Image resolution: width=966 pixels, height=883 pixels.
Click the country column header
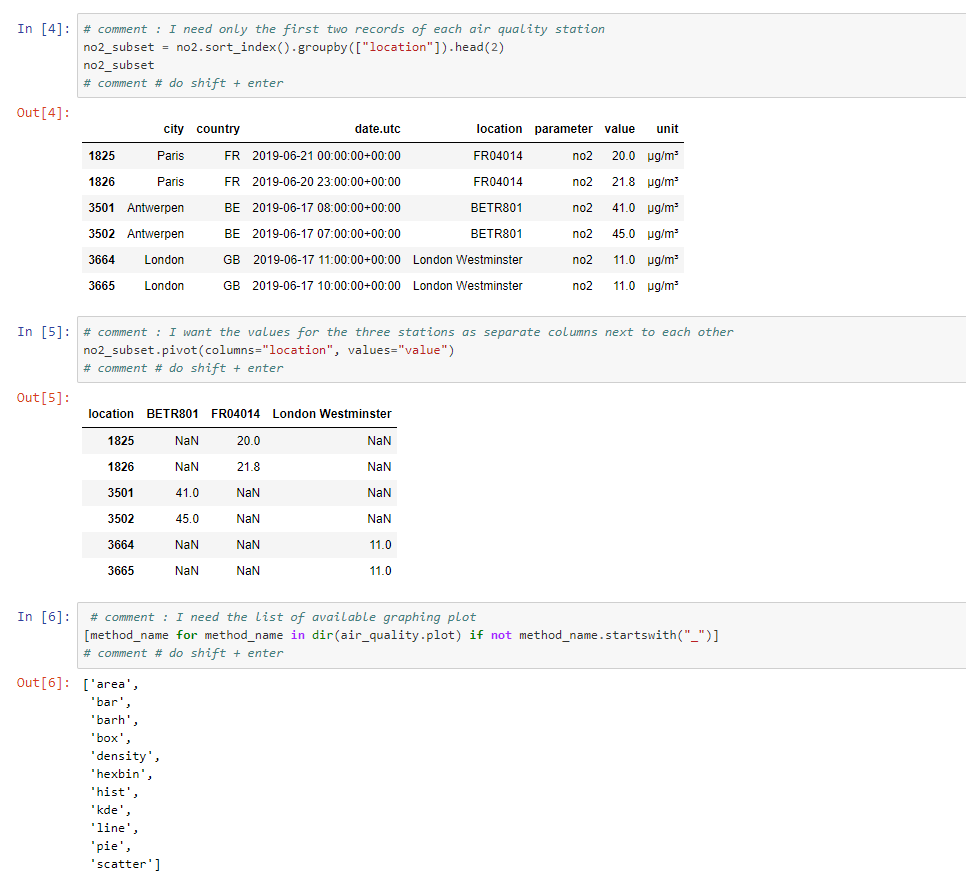point(218,129)
